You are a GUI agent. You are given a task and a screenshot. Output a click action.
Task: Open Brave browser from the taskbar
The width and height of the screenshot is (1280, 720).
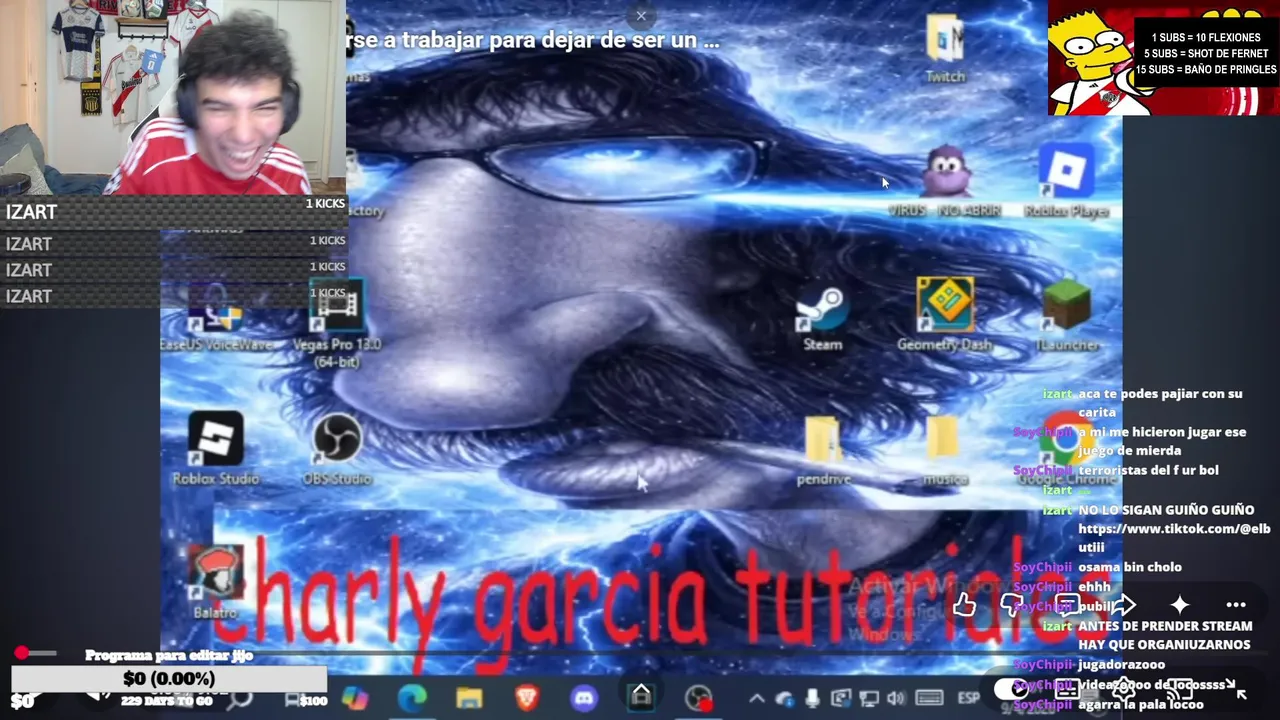(x=527, y=698)
